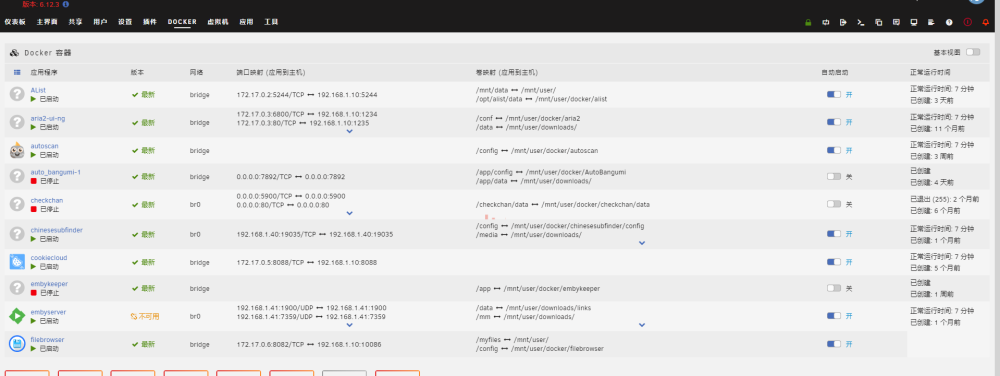Viewport: 1000px width, 376px height.
Task: Enable autostart for auto_bangumi-1
Action: click(x=834, y=177)
